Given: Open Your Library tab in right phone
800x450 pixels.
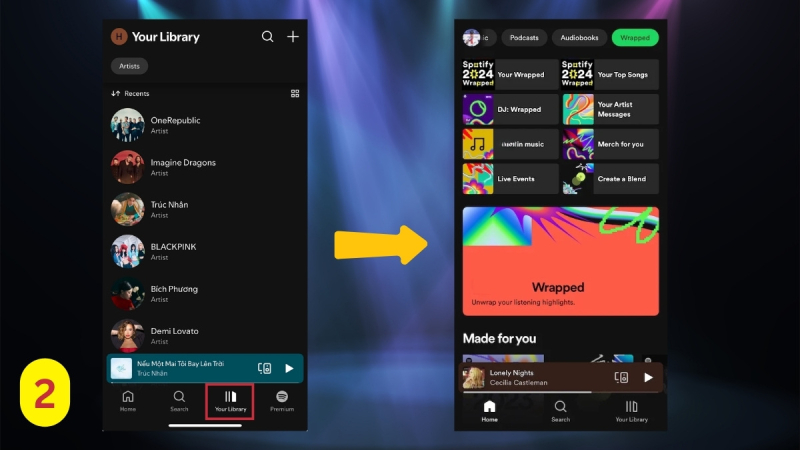Looking at the screenshot, I should coord(631,411).
